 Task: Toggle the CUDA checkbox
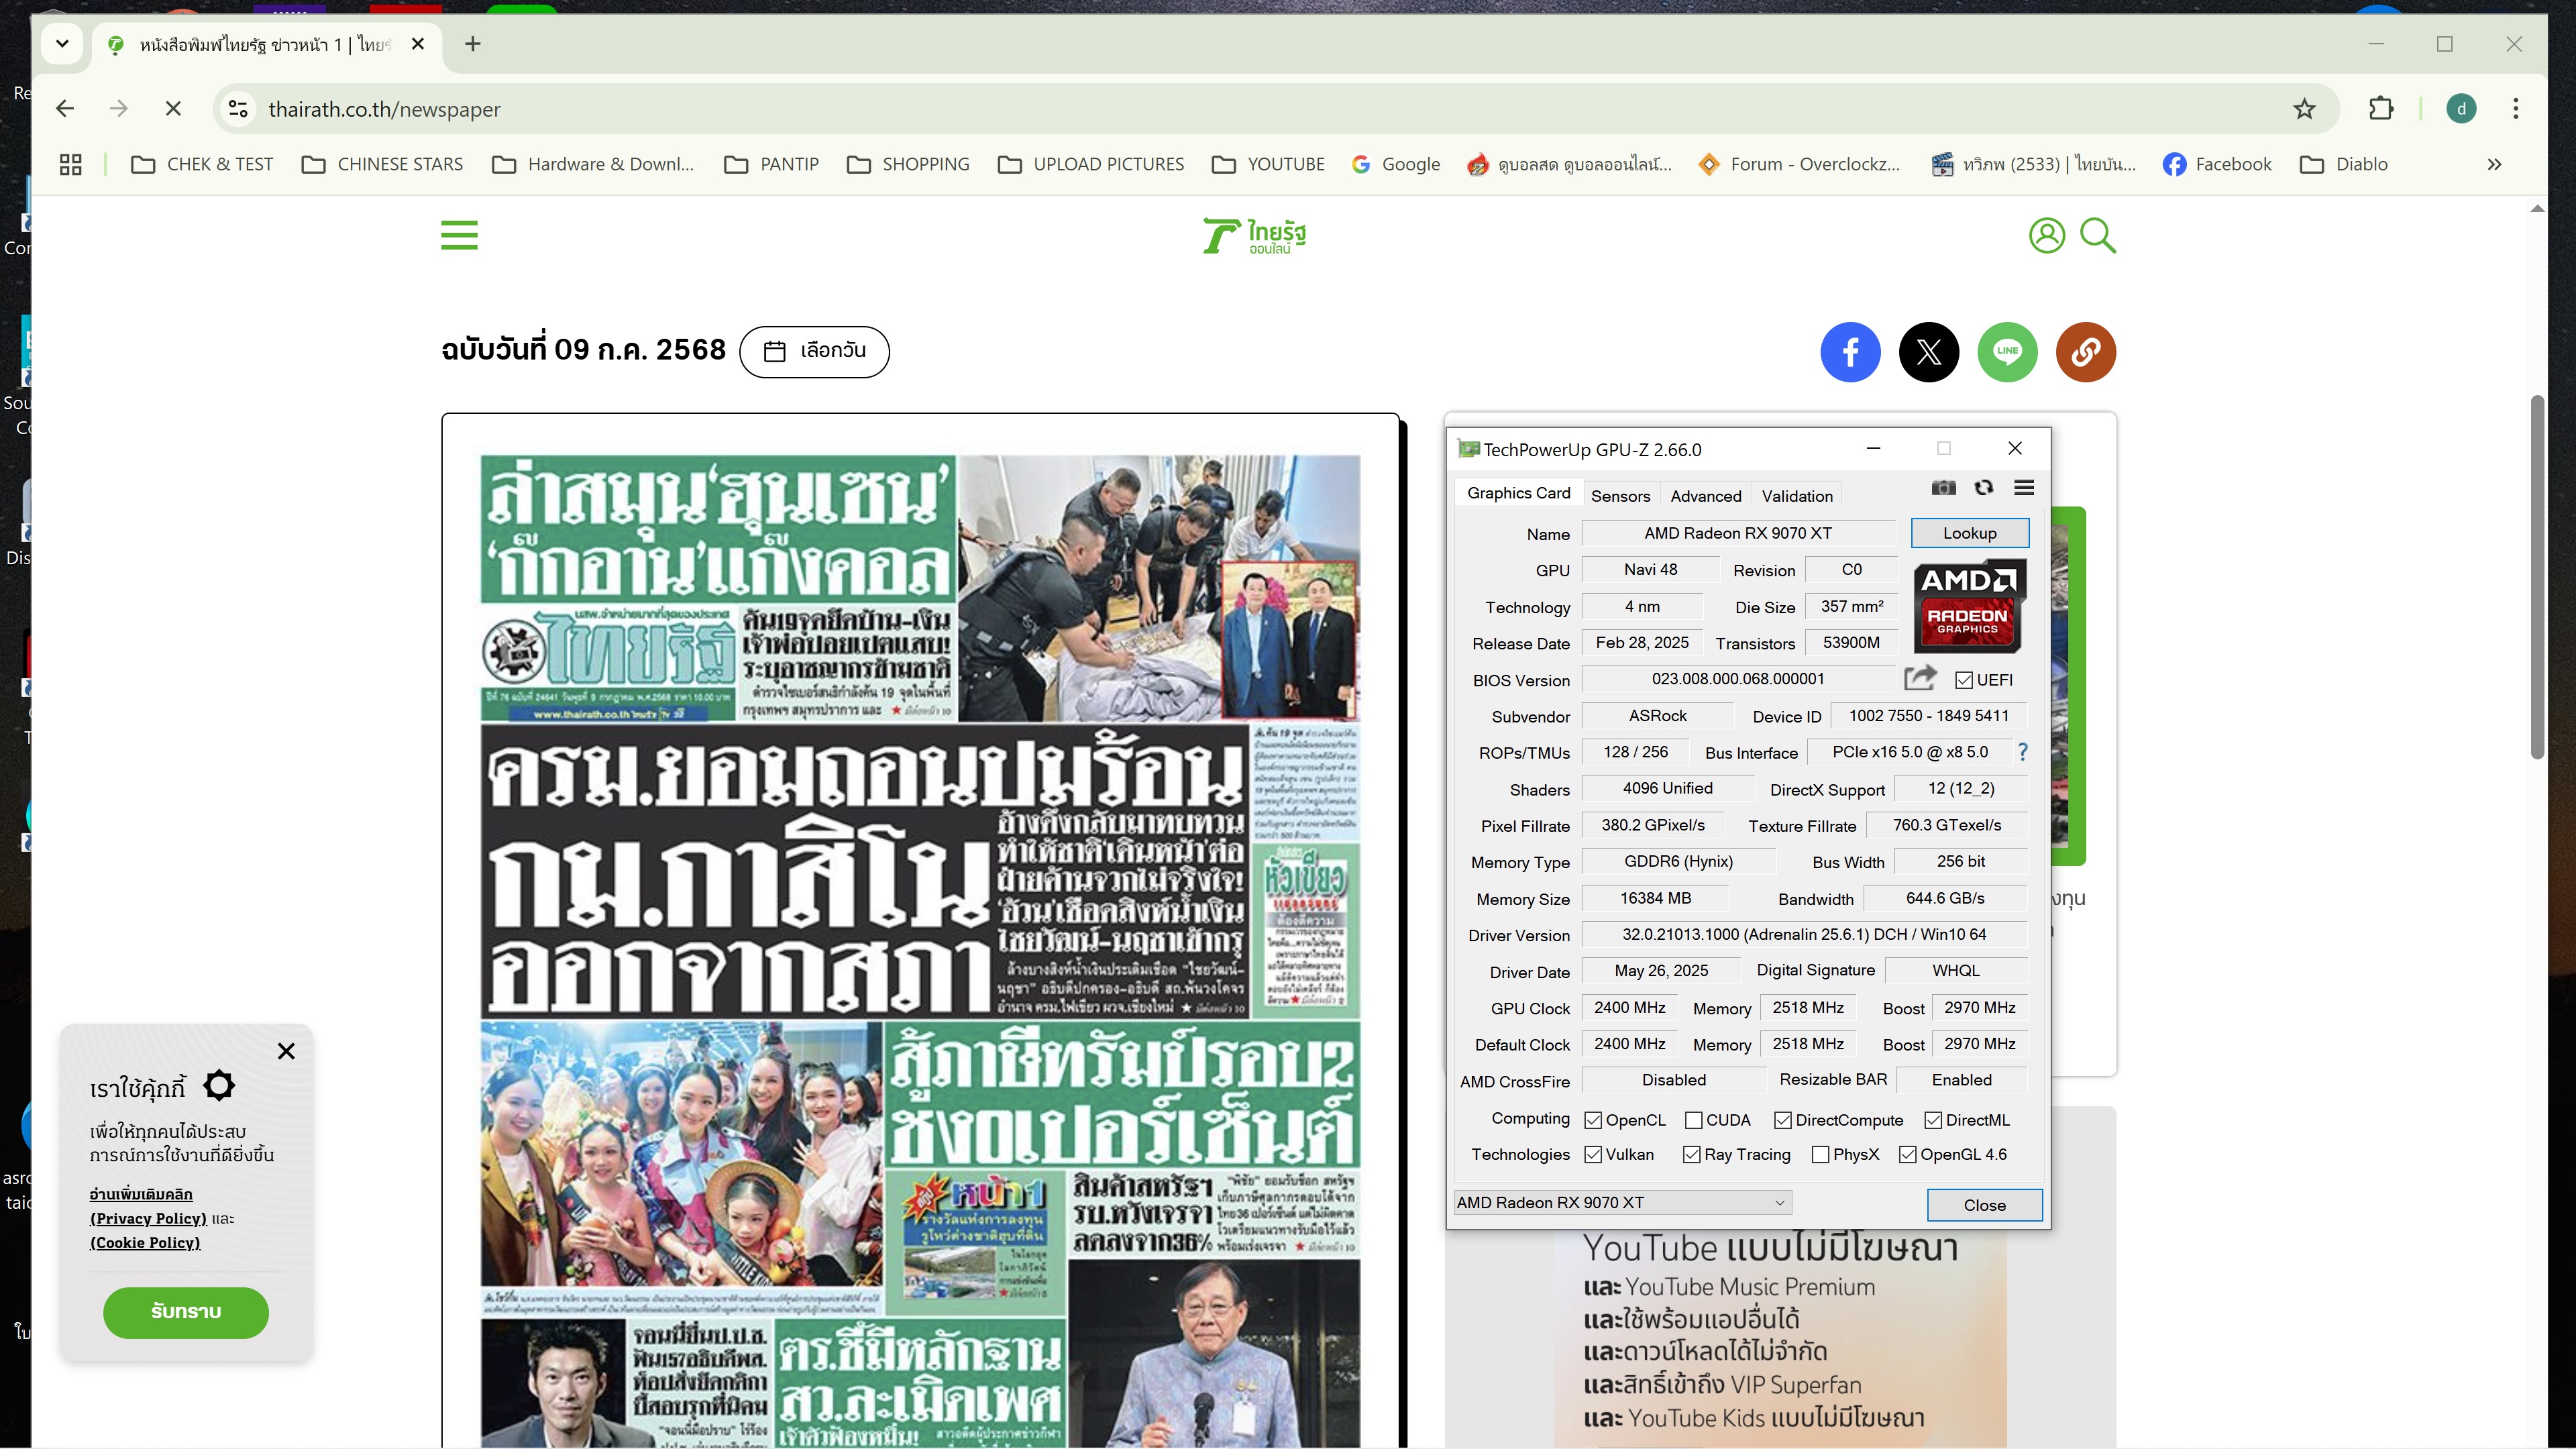click(1693, 1120)
